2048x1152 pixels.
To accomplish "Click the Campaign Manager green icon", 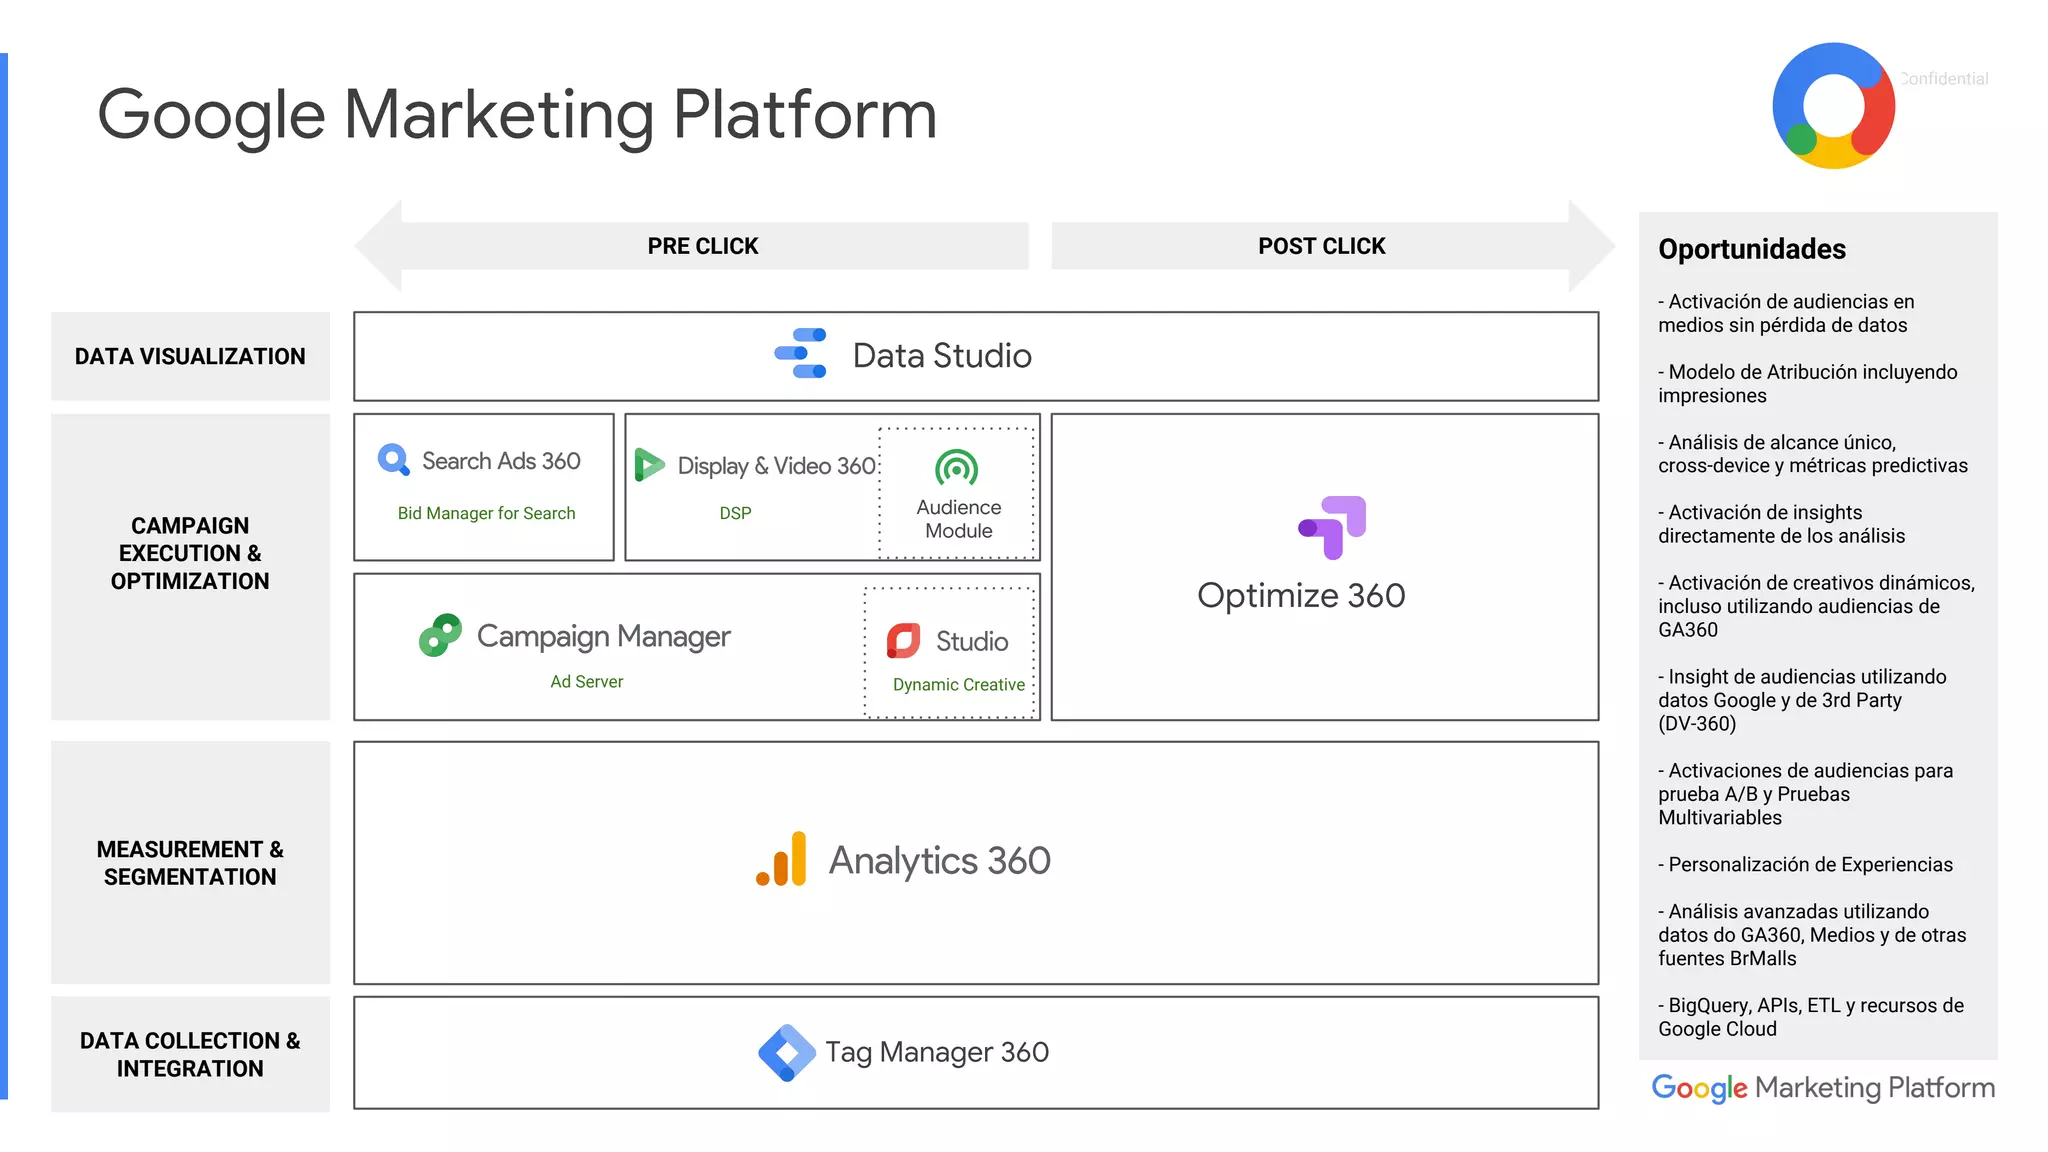I will [440, 635].
